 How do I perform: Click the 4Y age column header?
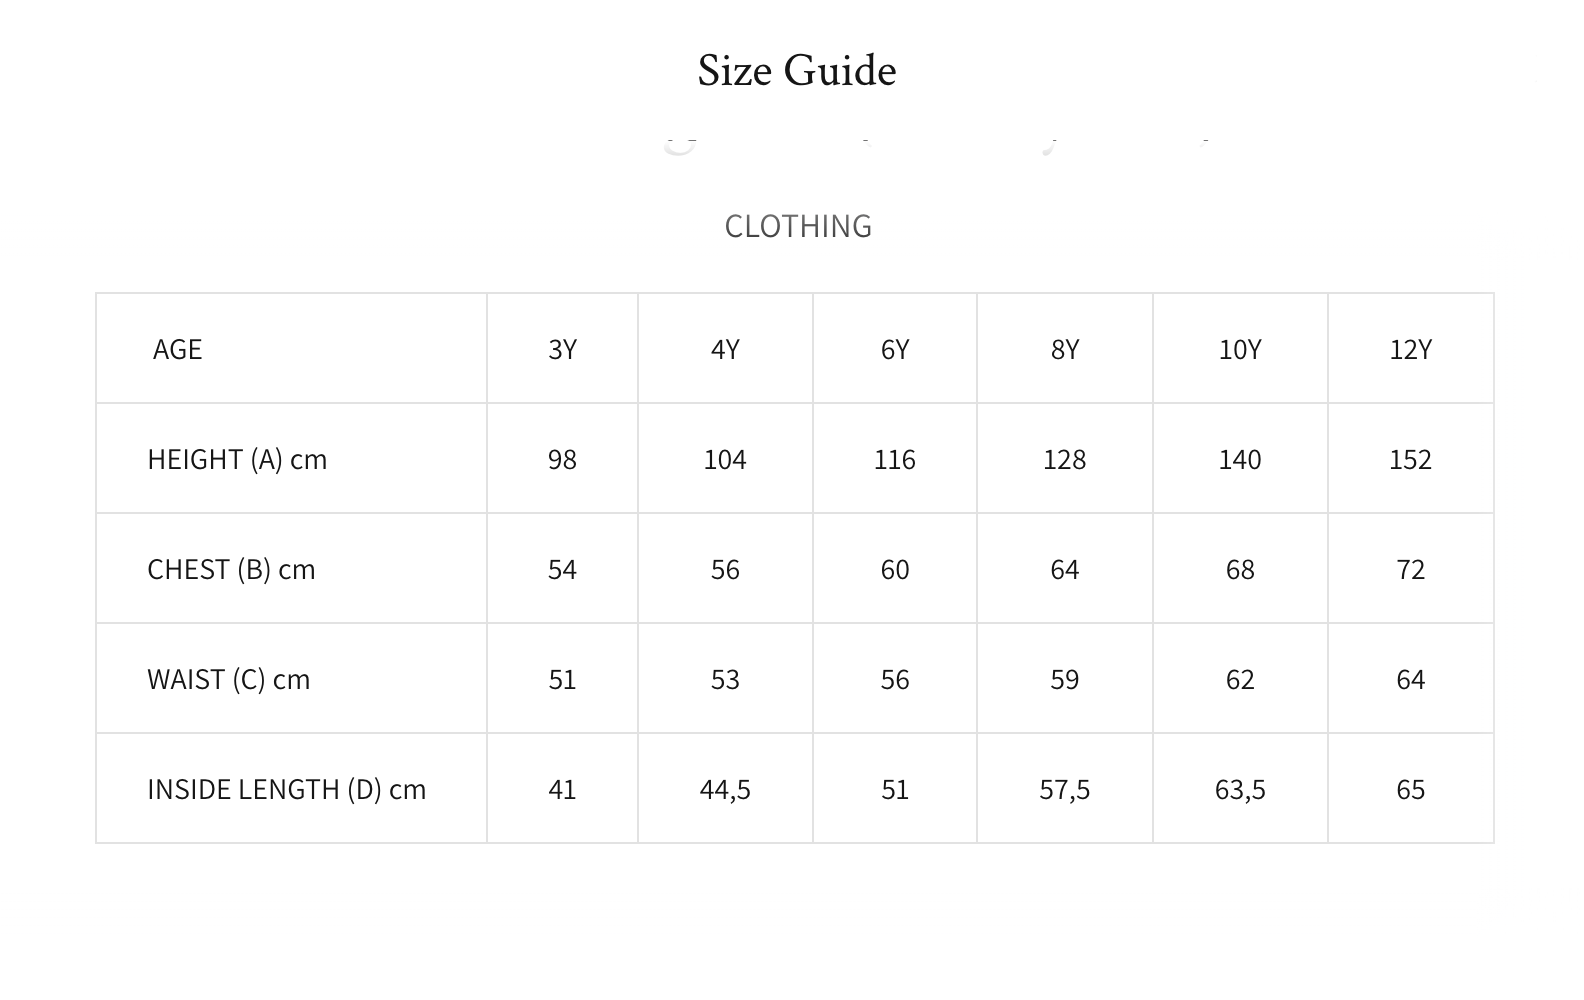pyautogui.click(x=725, y=349)
